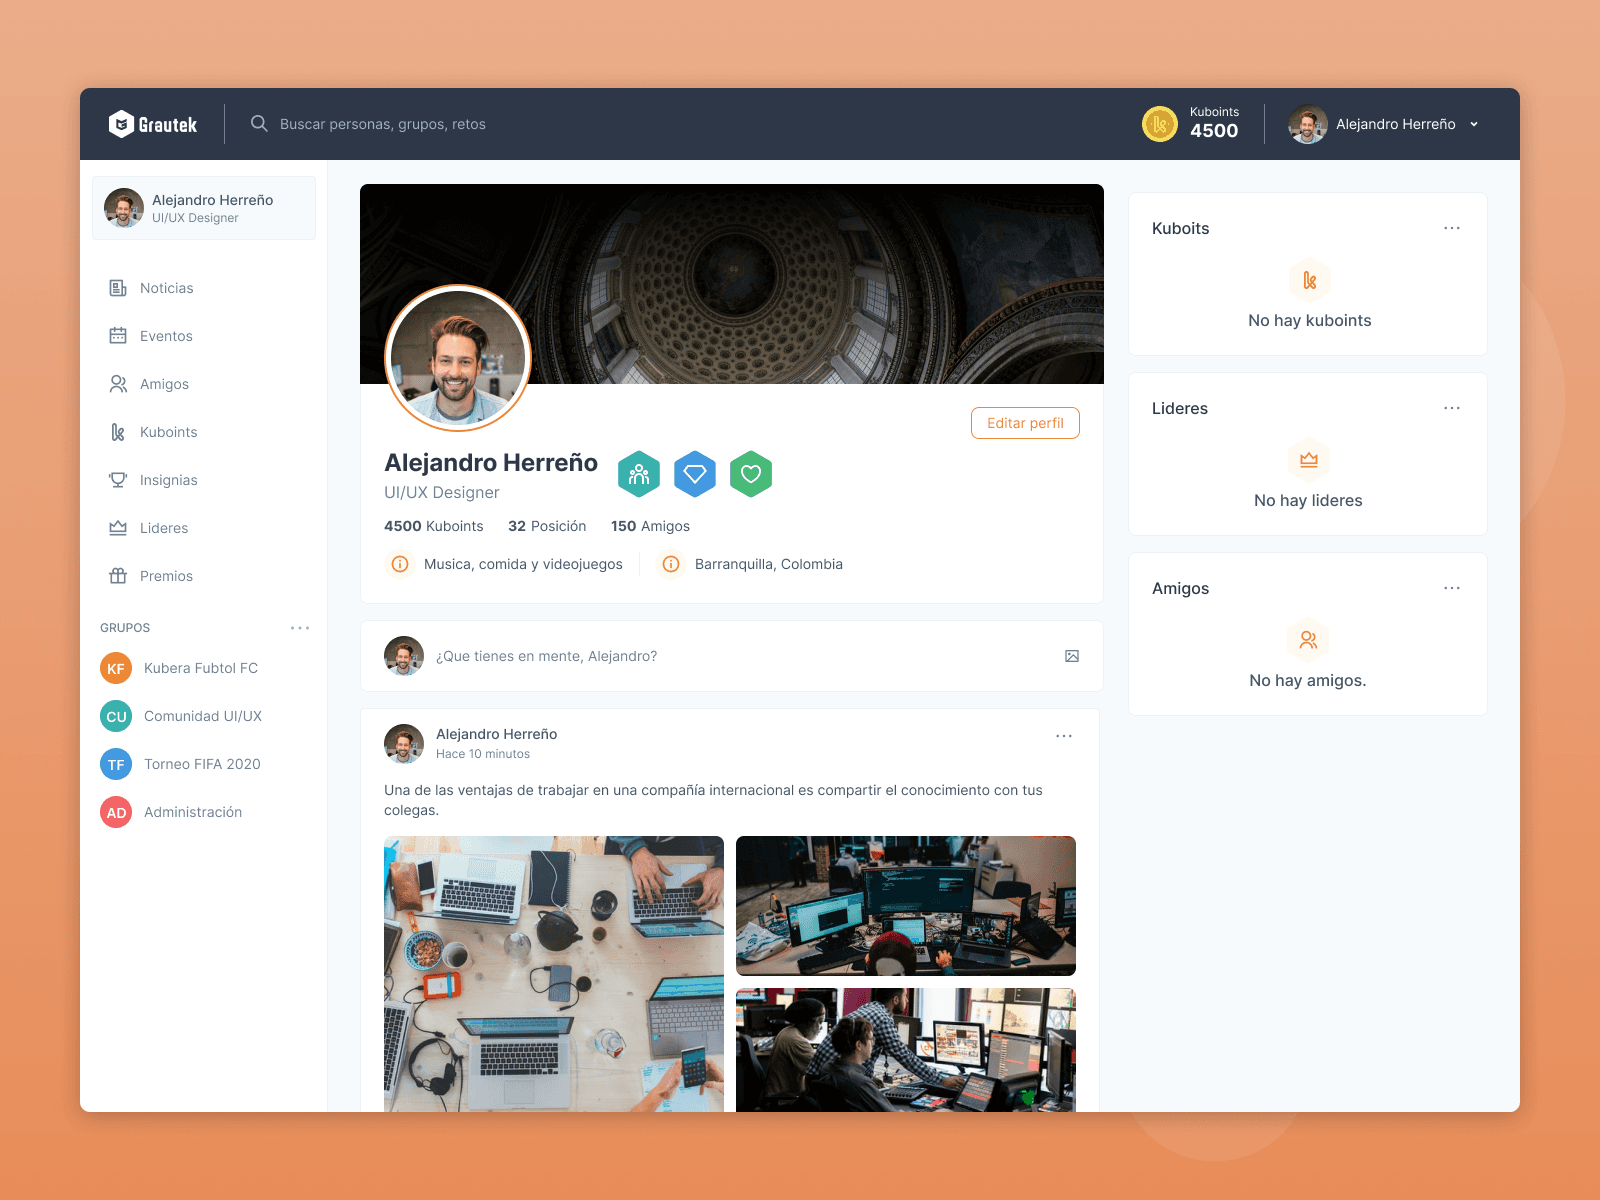Expand the user account dropdown arrow
Screen dimensions: 1600x1200
(1474, 124)
